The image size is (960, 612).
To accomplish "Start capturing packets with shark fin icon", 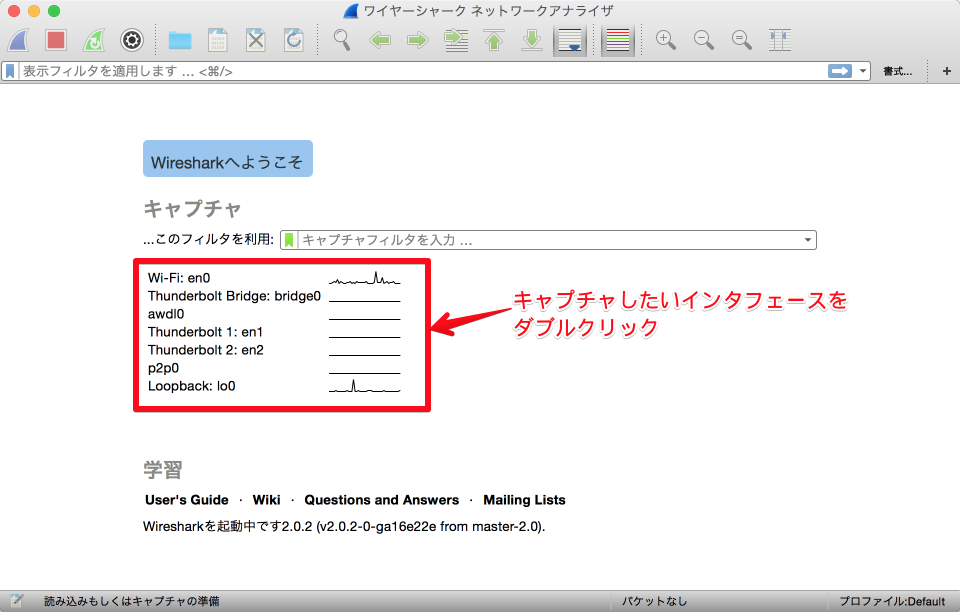I will (19, 40).
